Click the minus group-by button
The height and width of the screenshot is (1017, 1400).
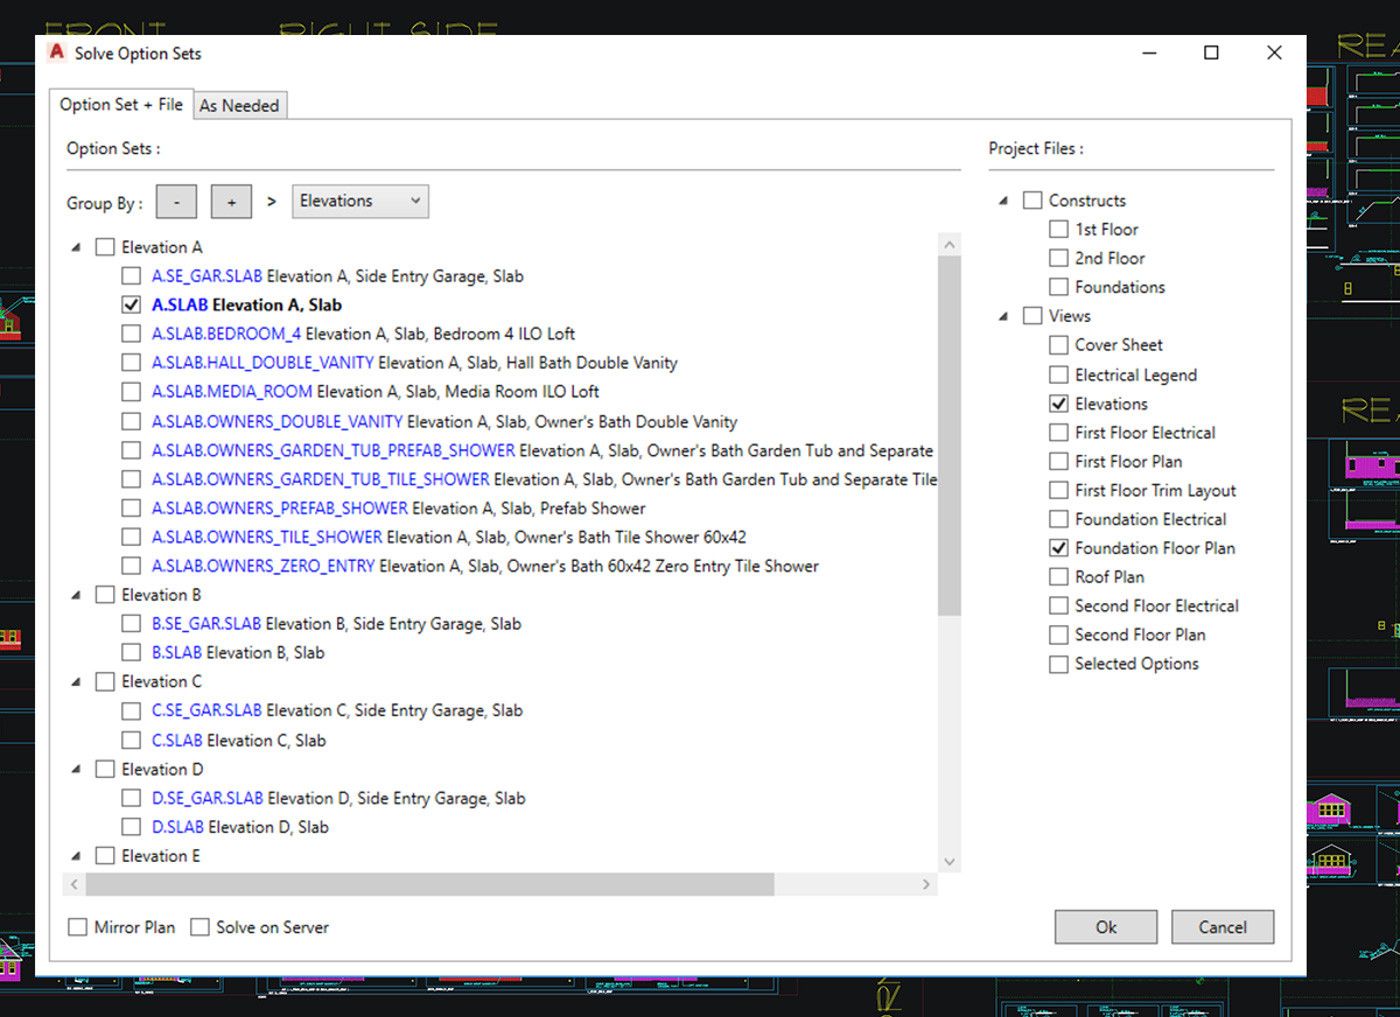click(x=176, y=202)
